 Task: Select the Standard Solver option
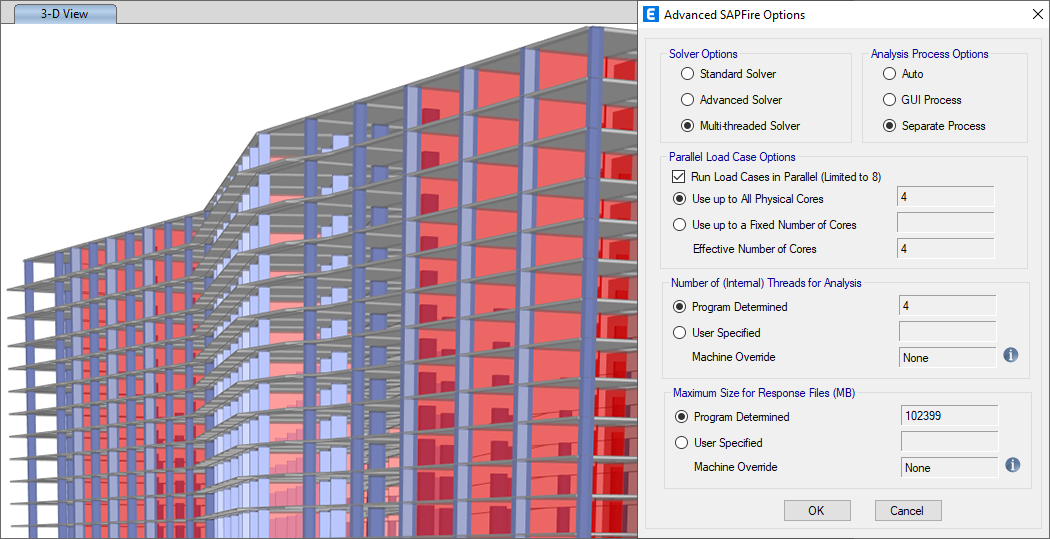pyautogui.click(x=728, y=74)
